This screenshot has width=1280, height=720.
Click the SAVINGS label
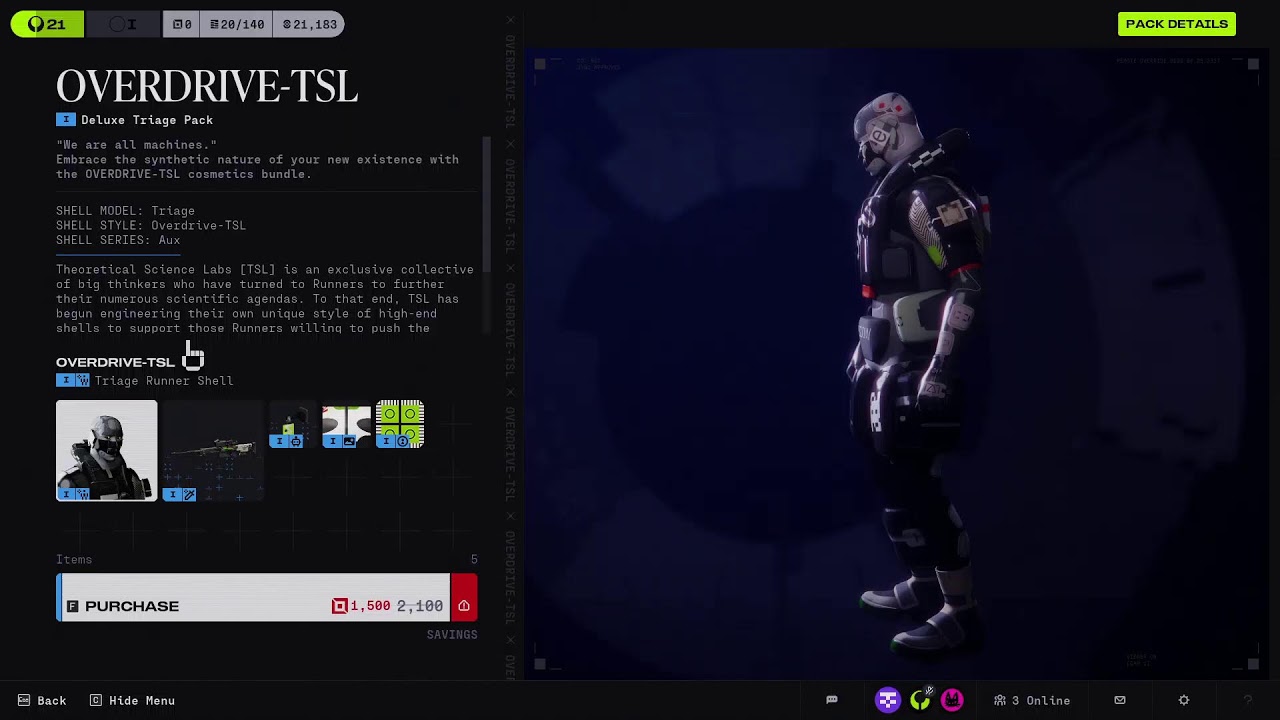click(452, 635)
